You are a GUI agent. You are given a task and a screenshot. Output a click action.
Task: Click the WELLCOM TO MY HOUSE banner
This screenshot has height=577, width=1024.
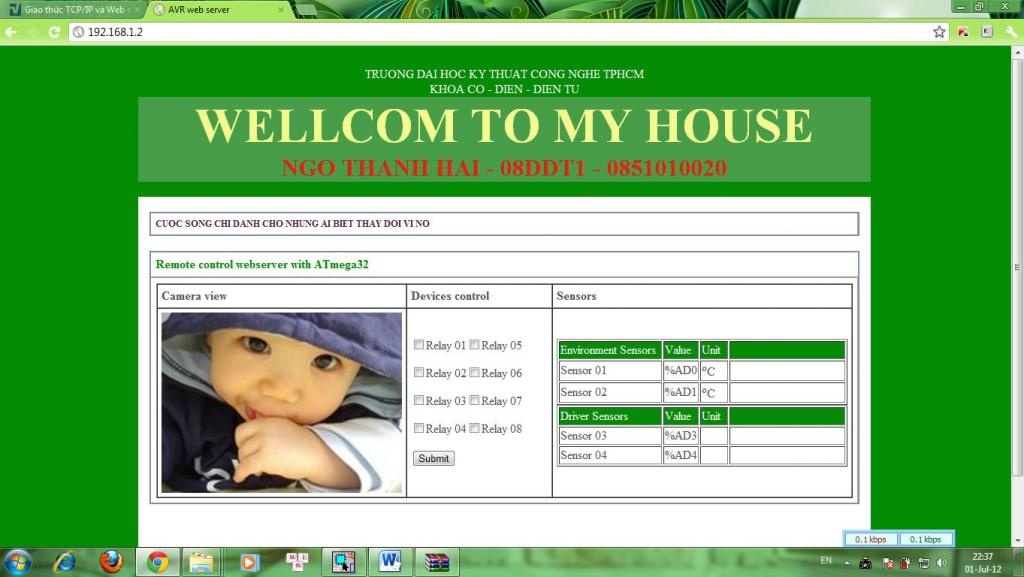point(504,125)
